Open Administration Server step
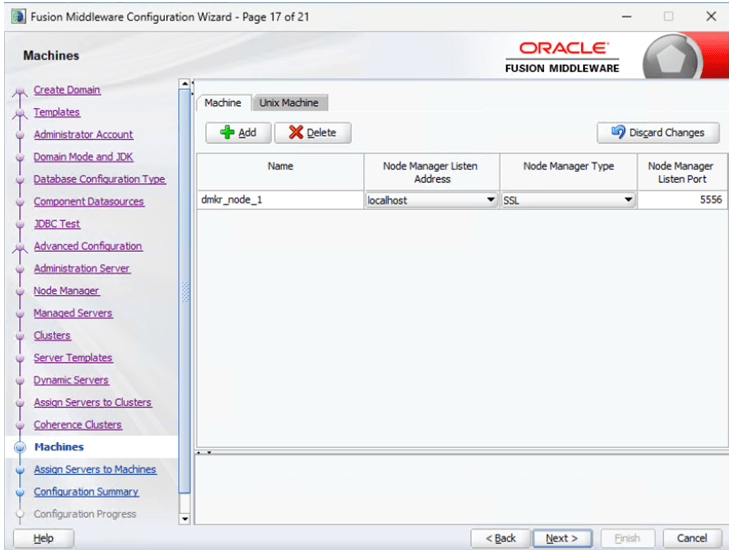Image resolution: width=729 pixels, height=550 pixels. (82, 268)
